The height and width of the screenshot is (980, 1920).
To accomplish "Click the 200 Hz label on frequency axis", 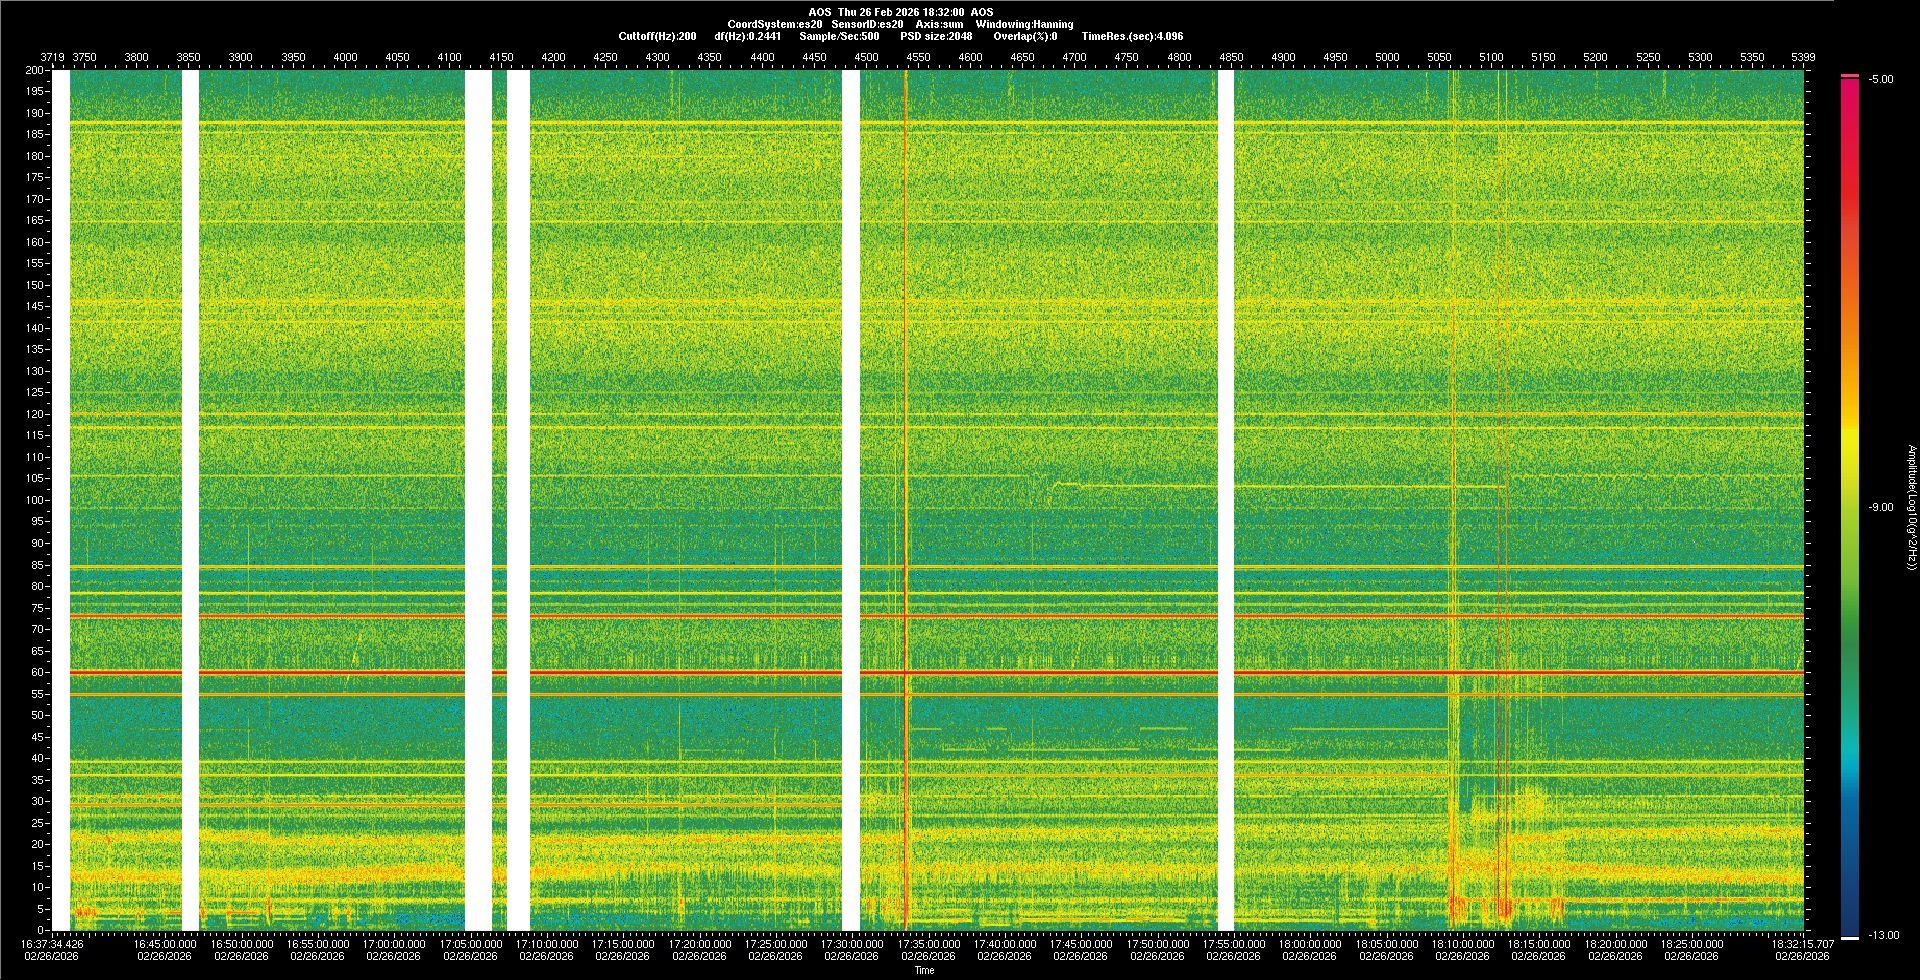I will tap(35, 71).
